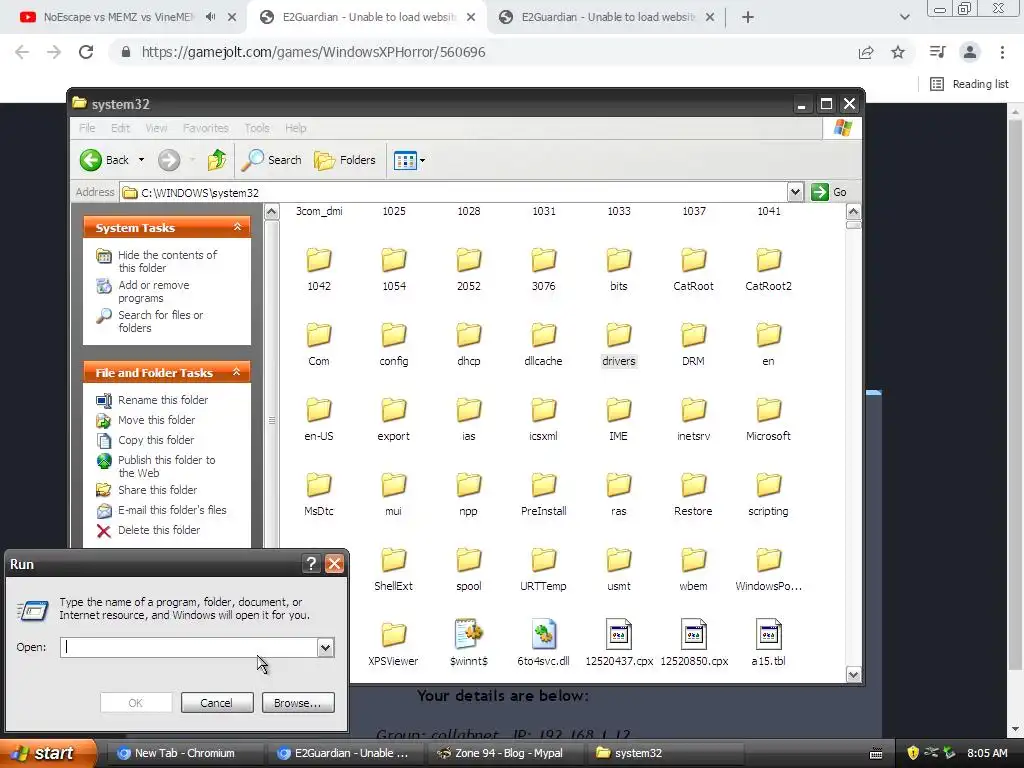Toggle the Folders pane button
Screen dimensions: 1024x768
tap(345, 160)
